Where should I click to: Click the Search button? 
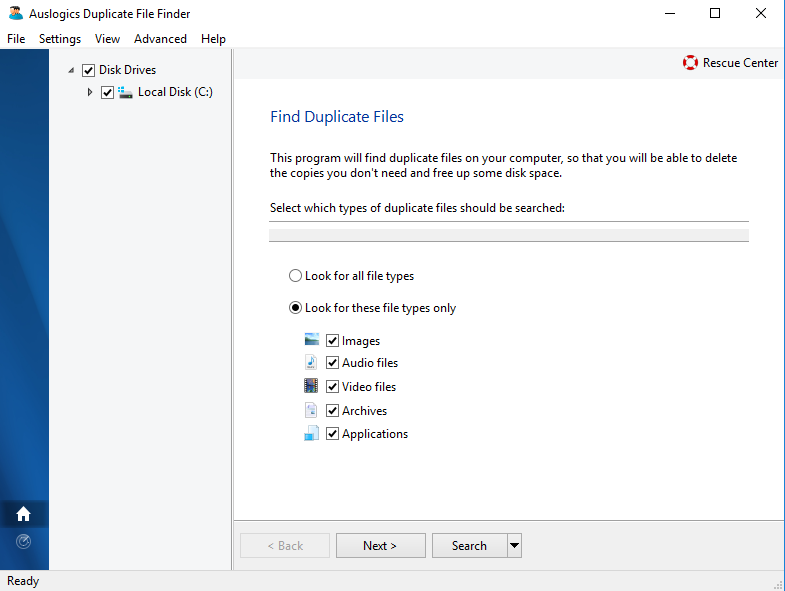pos(469,546)
